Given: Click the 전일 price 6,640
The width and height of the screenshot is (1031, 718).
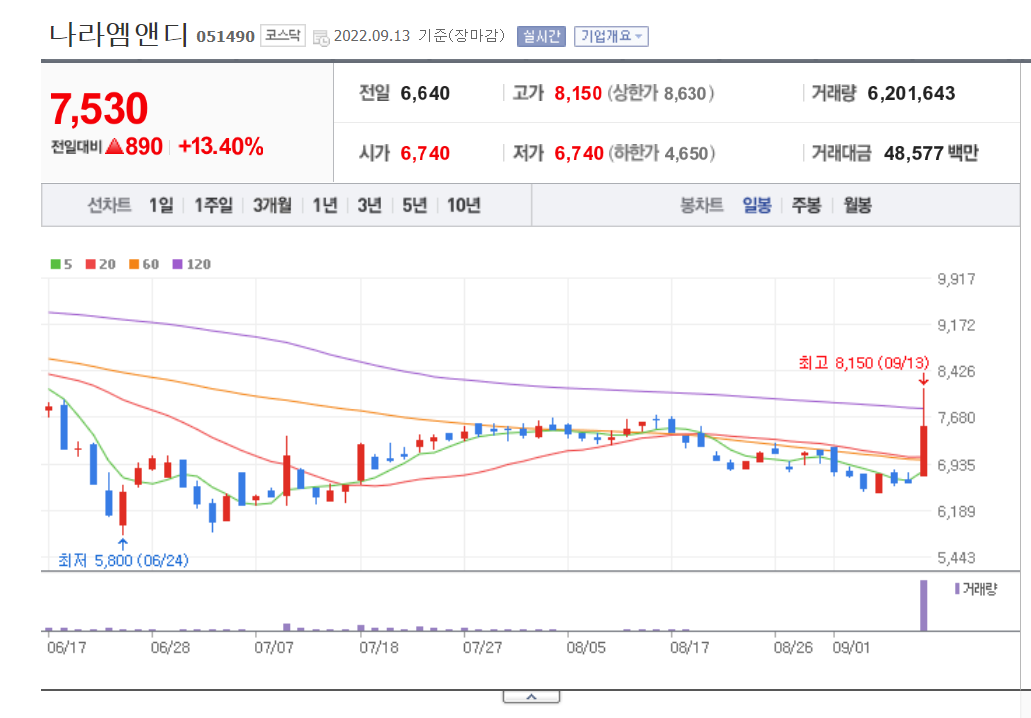Looking at the screenshot, I should coord(425,93).
